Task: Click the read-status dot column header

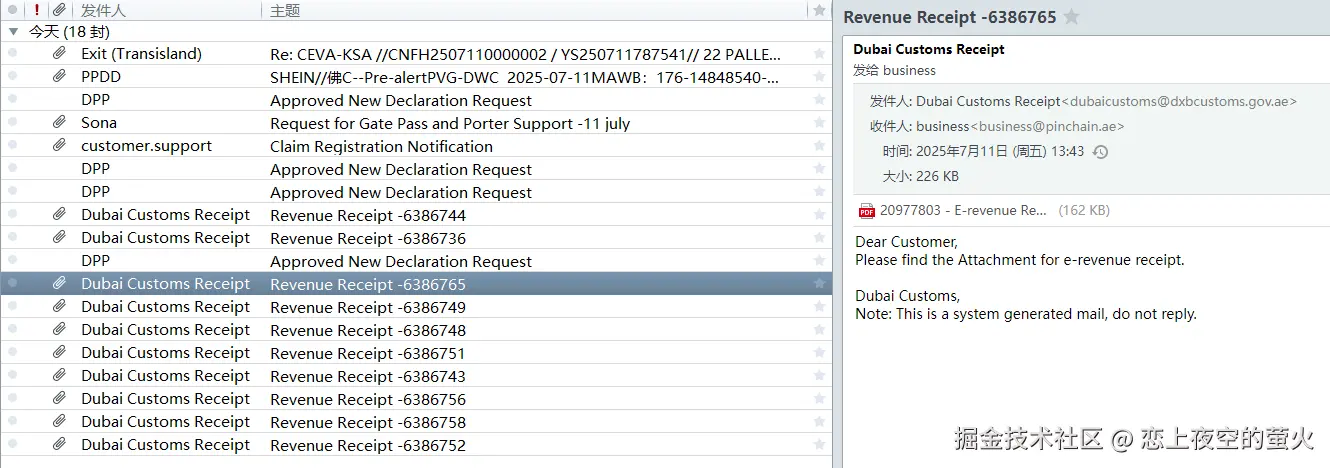Action: (x=13, y=10)
